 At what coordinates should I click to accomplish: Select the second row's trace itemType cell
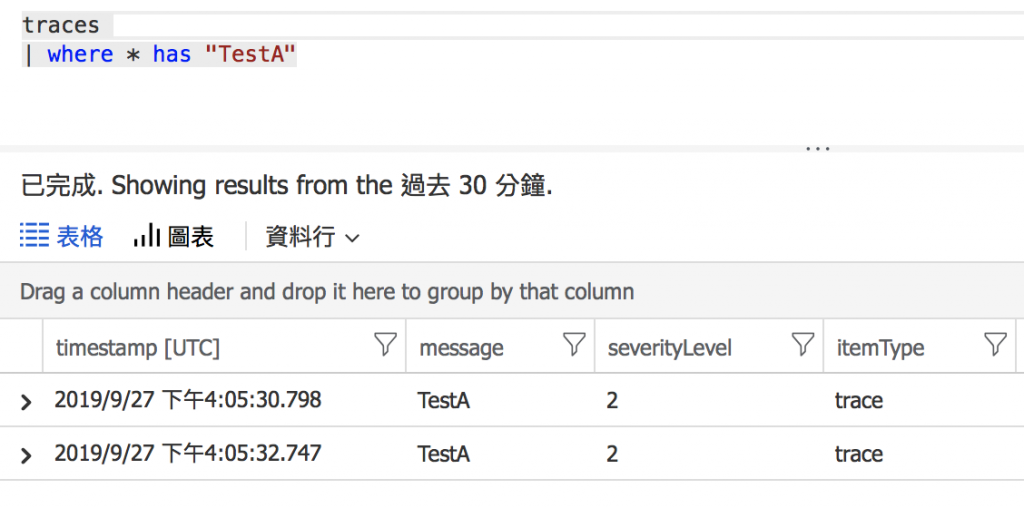859,454
